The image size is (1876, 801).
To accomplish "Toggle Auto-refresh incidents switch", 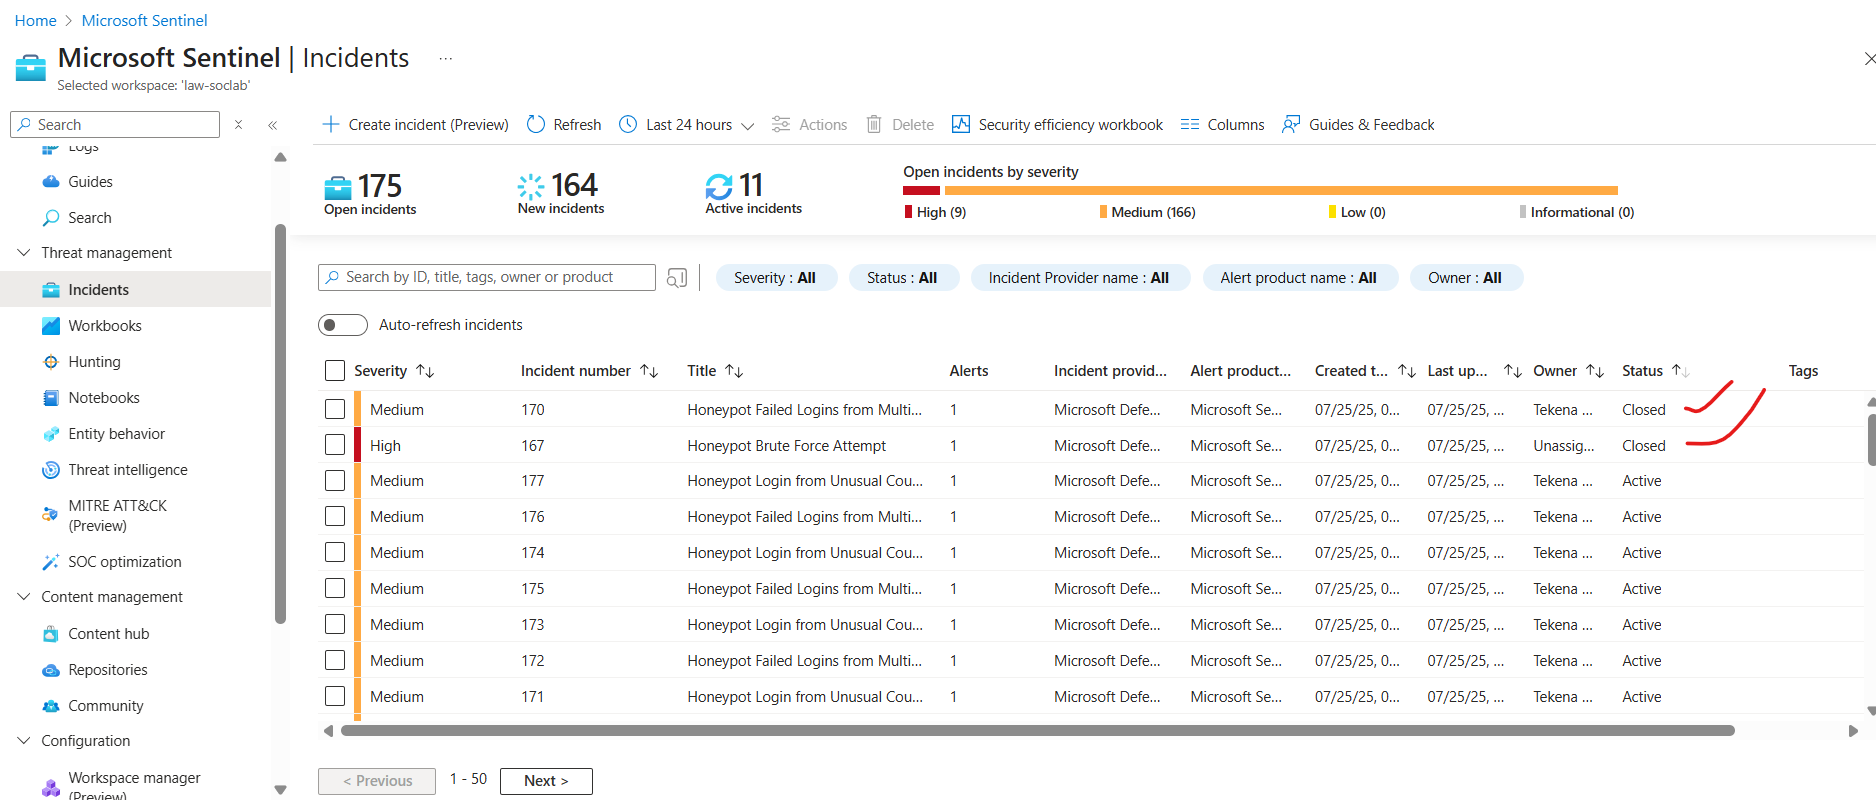I will [343, 325].
